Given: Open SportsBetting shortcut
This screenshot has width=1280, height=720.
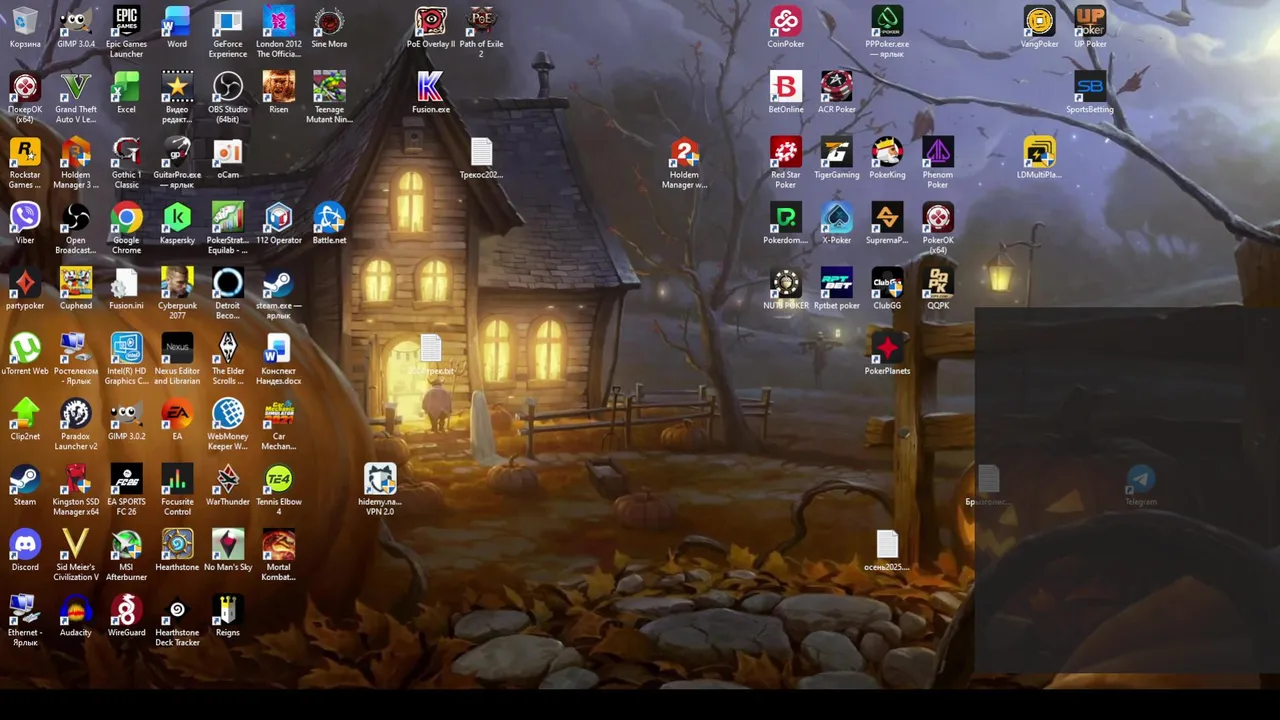Looking at the screenshot, I should coord(1090,93).
